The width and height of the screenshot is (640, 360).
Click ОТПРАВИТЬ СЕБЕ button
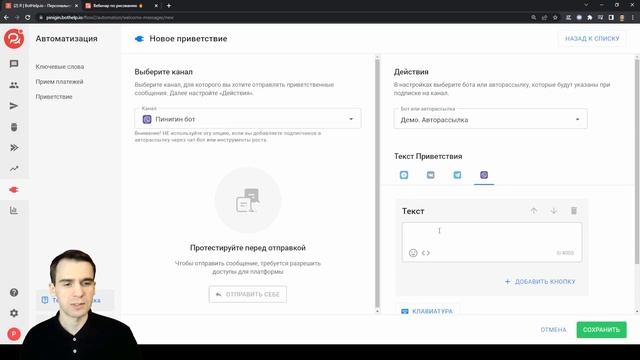coord(248,294)
